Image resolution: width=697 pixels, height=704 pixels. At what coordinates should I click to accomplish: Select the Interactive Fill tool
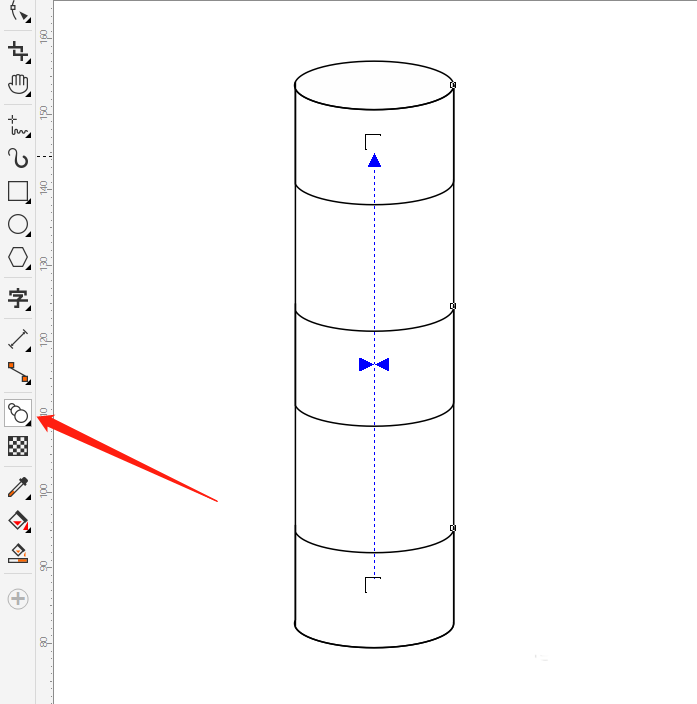tap(18, 521)
